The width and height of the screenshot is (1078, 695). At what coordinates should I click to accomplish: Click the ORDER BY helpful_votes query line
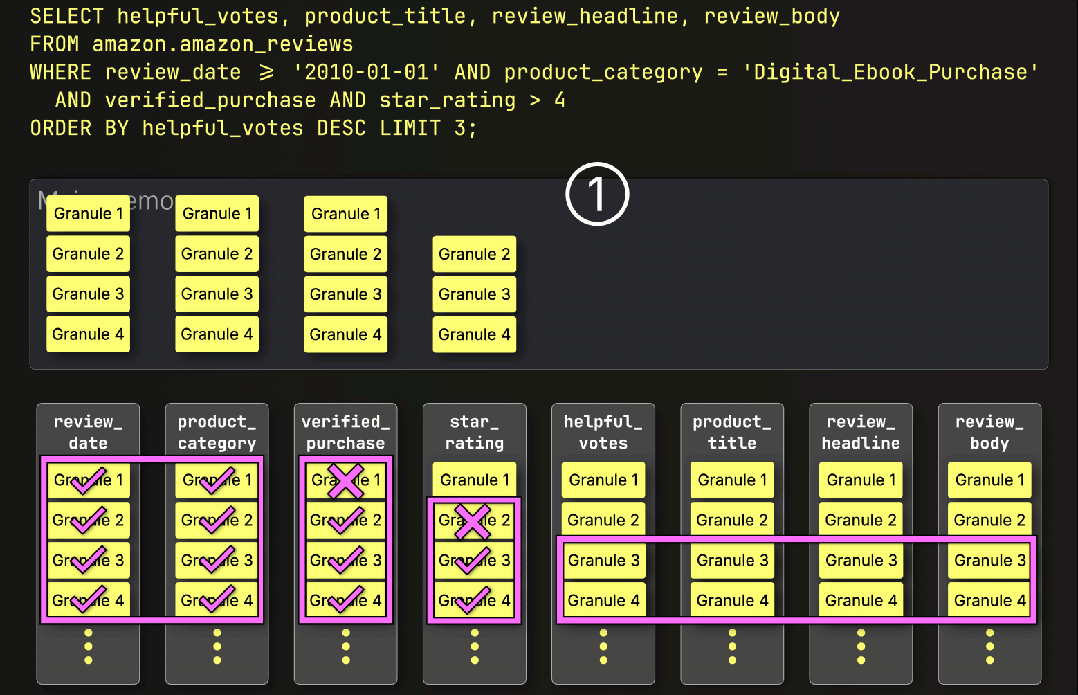point(253,129)
